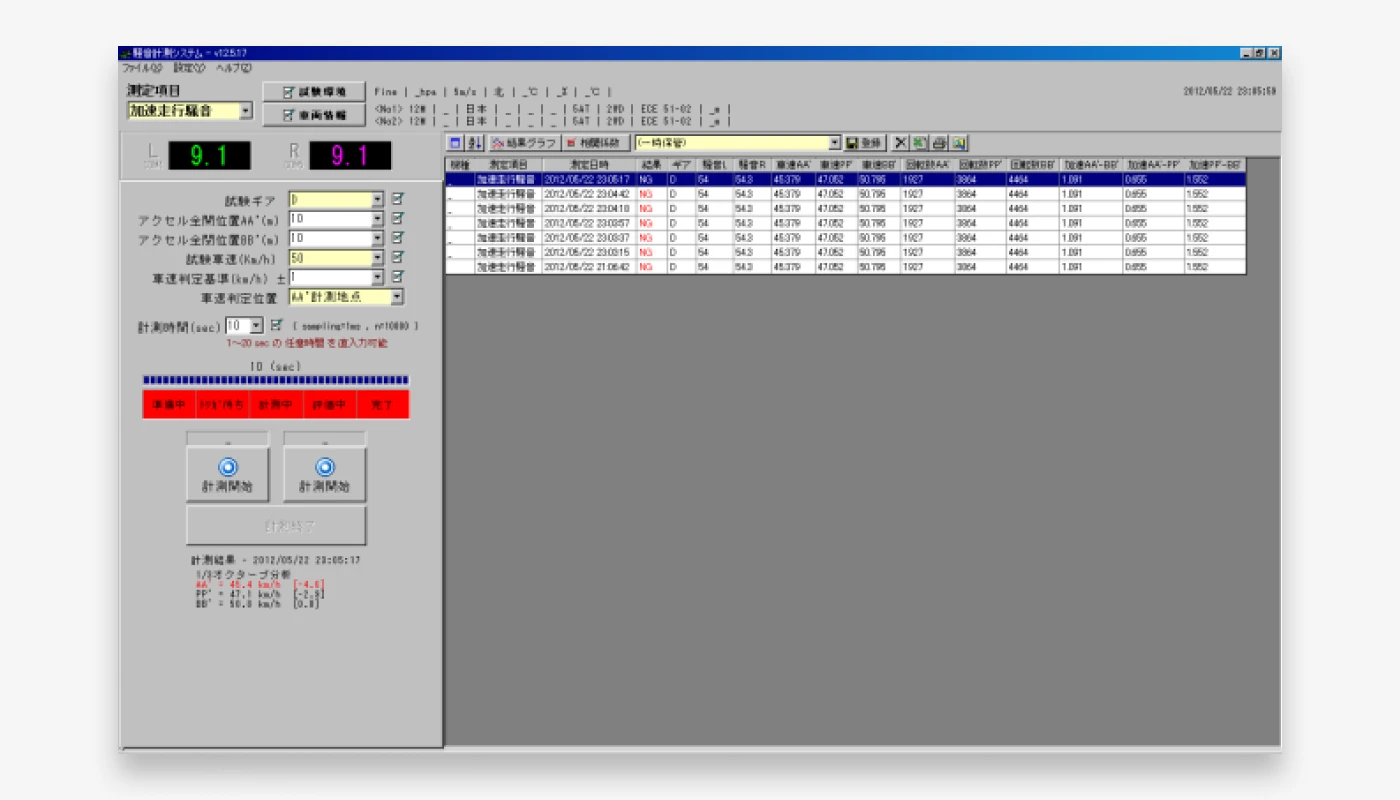
Task: Select the 23:04:42 measurement row
Action: coord(586,194)
